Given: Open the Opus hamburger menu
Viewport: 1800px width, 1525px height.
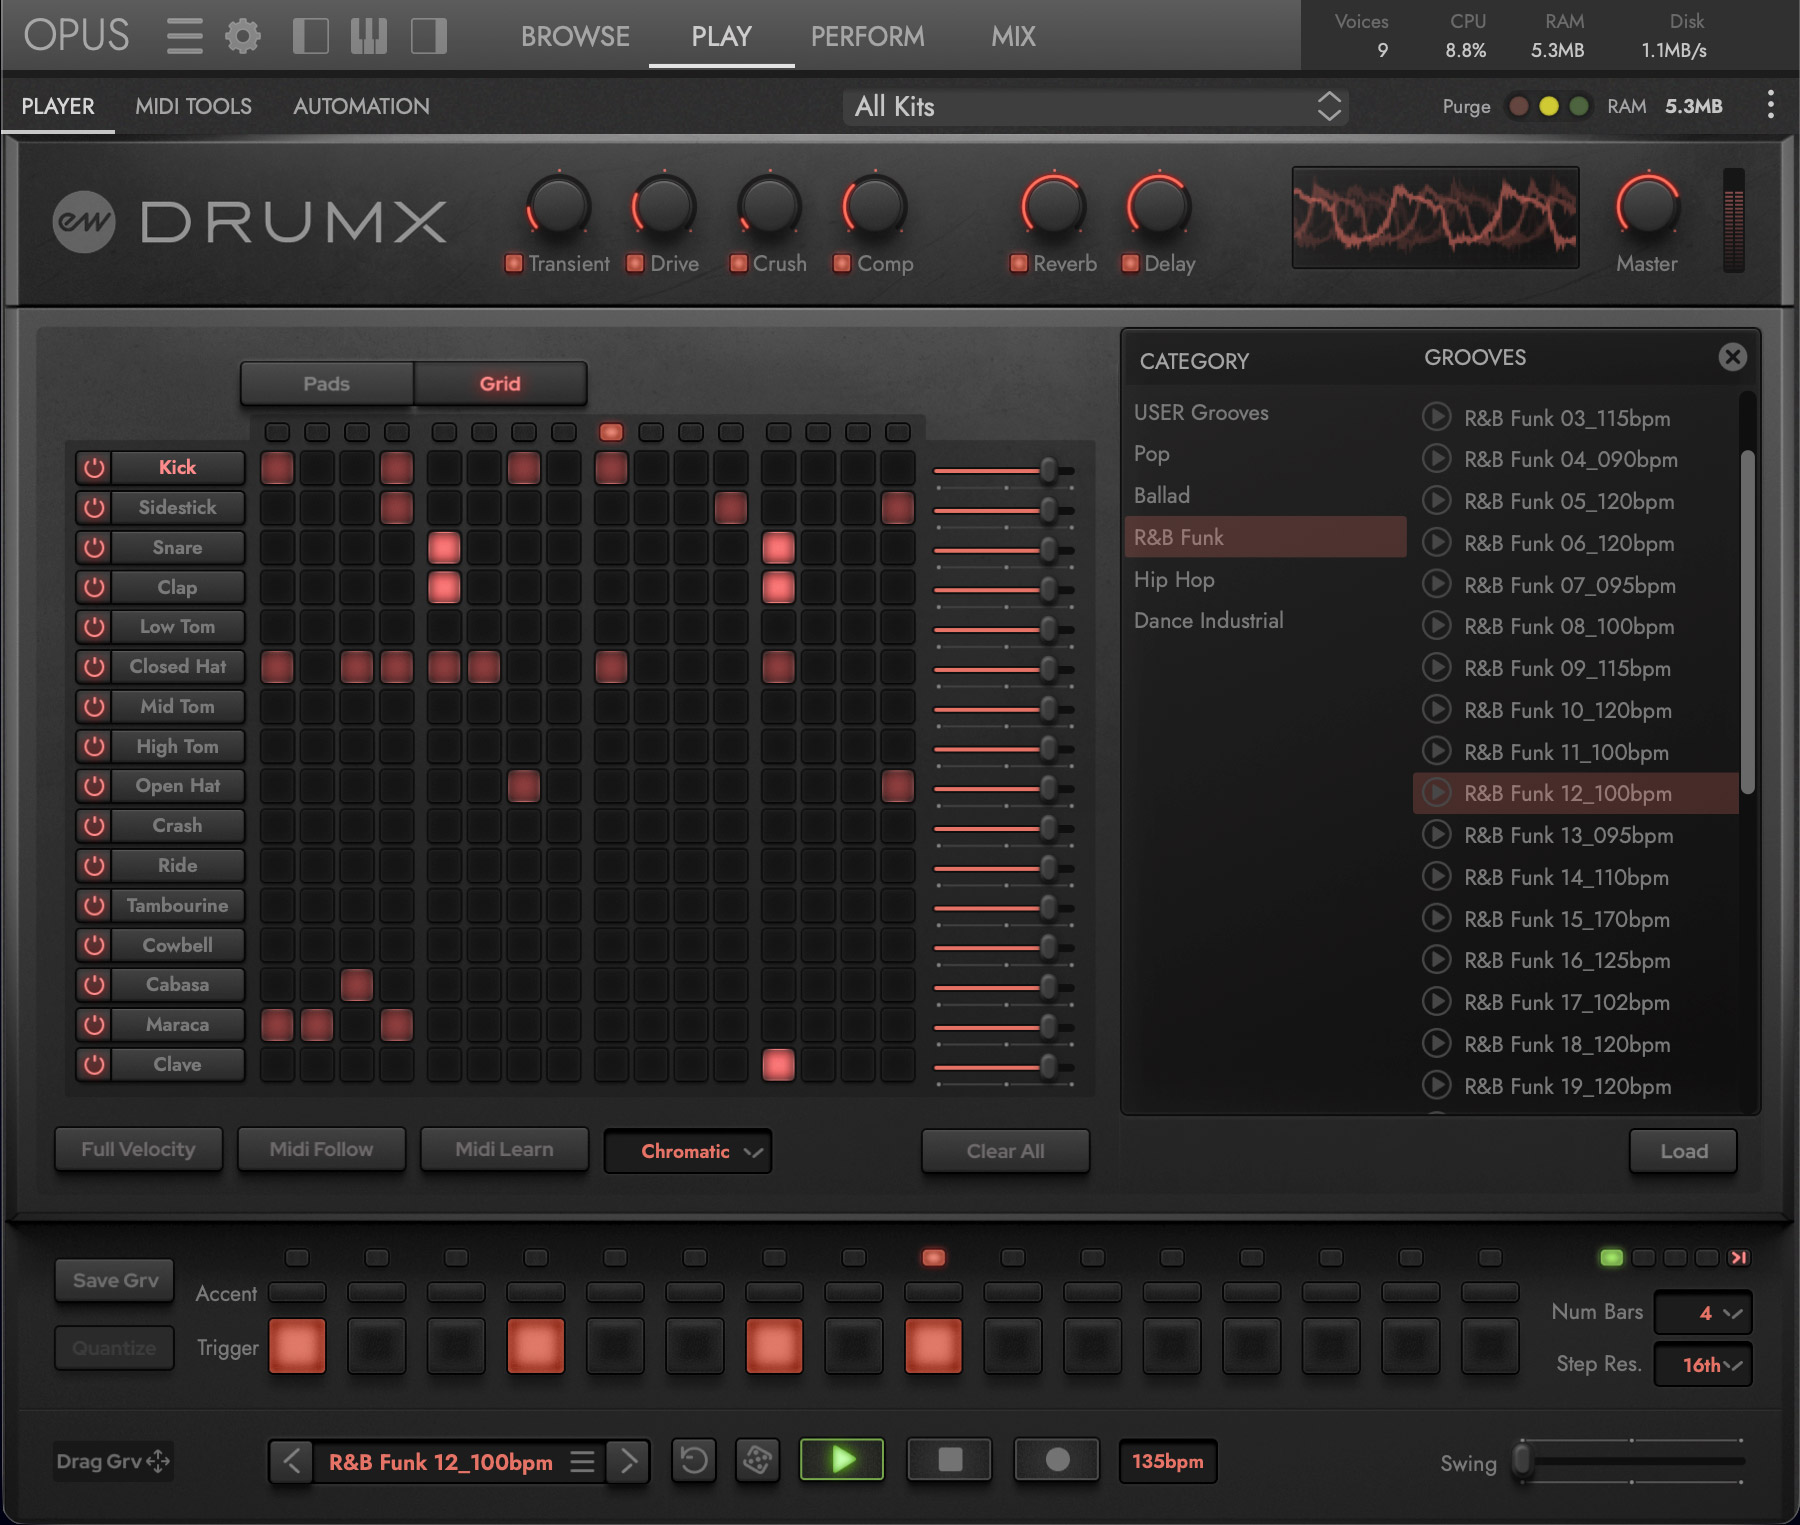Looking at the screenshot, I should click(x=185, y=35).
